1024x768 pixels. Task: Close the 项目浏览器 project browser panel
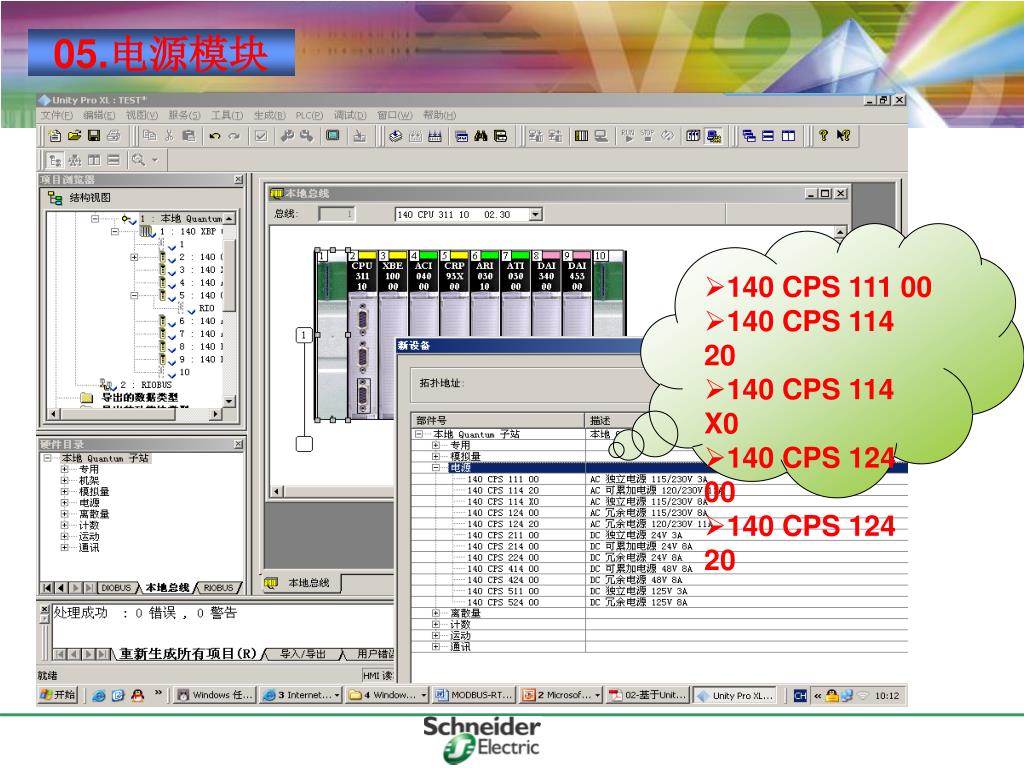[238, 180]
